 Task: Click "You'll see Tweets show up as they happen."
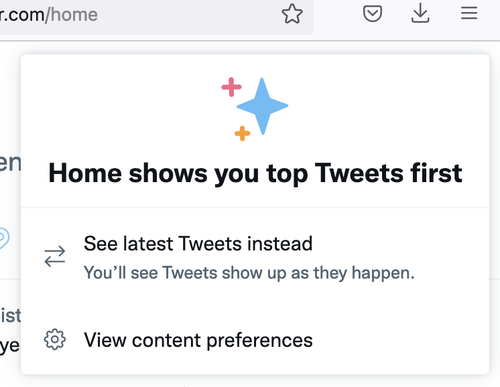[249, 273]
